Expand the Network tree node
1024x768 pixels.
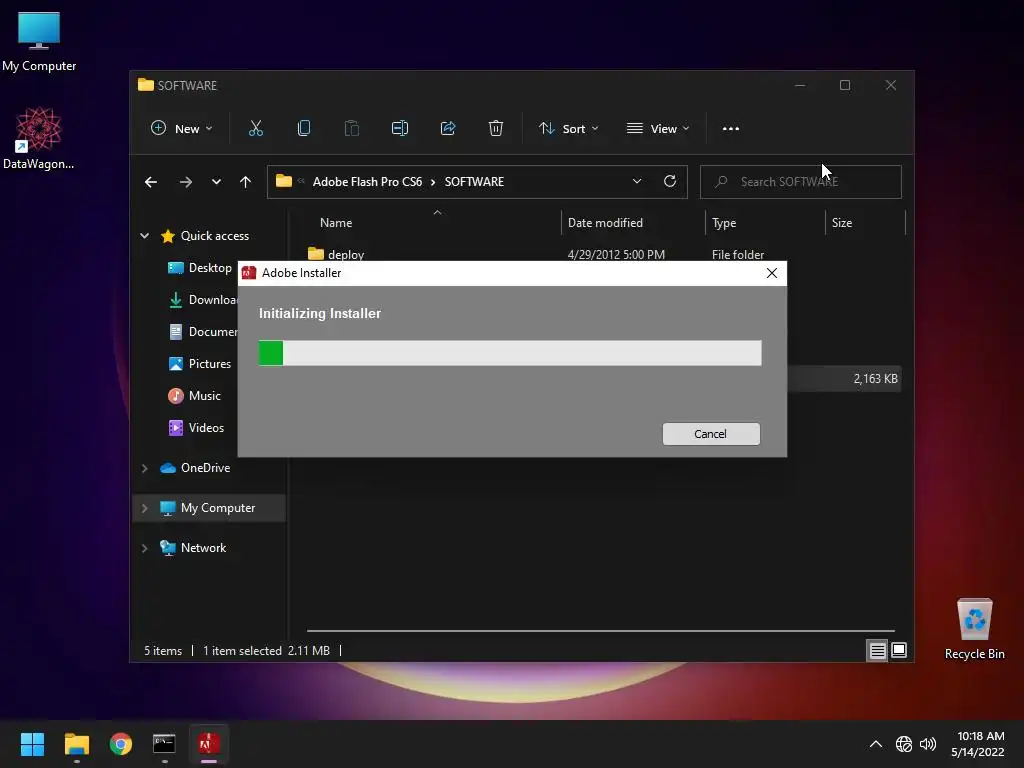[x=144, y=548]
